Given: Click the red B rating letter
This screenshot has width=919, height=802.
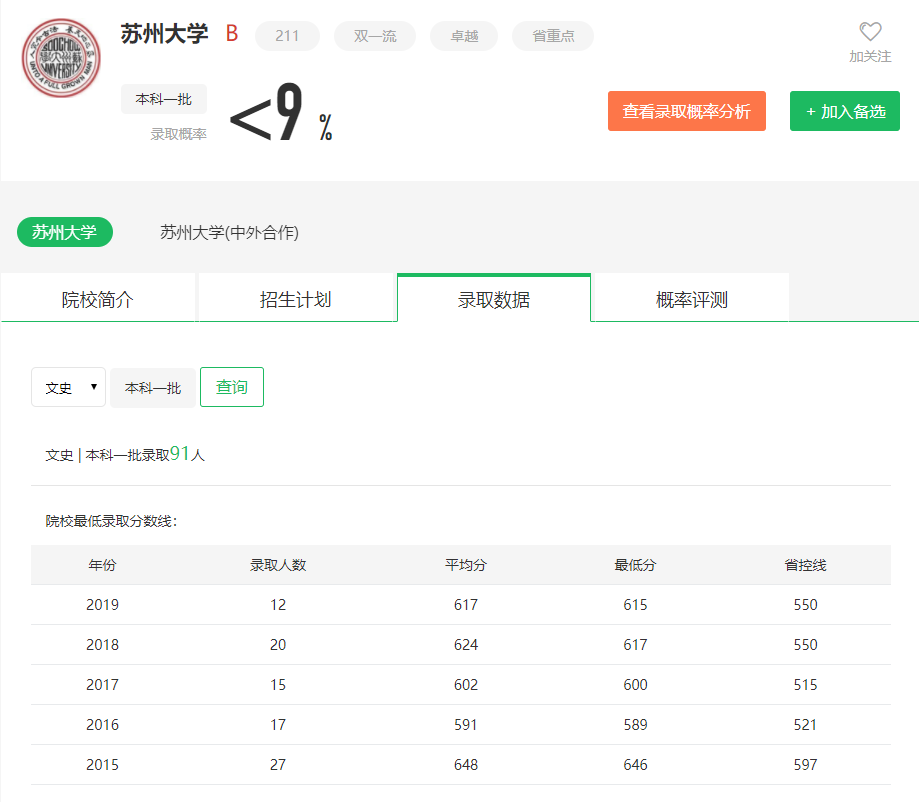Looking at the screenshot, I should tap(232, 33).
